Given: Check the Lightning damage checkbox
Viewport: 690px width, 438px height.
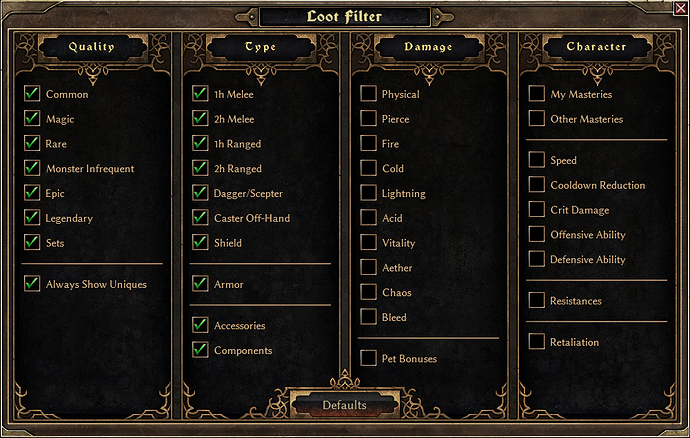Looking at the screenshot, I should click(368, 193).
